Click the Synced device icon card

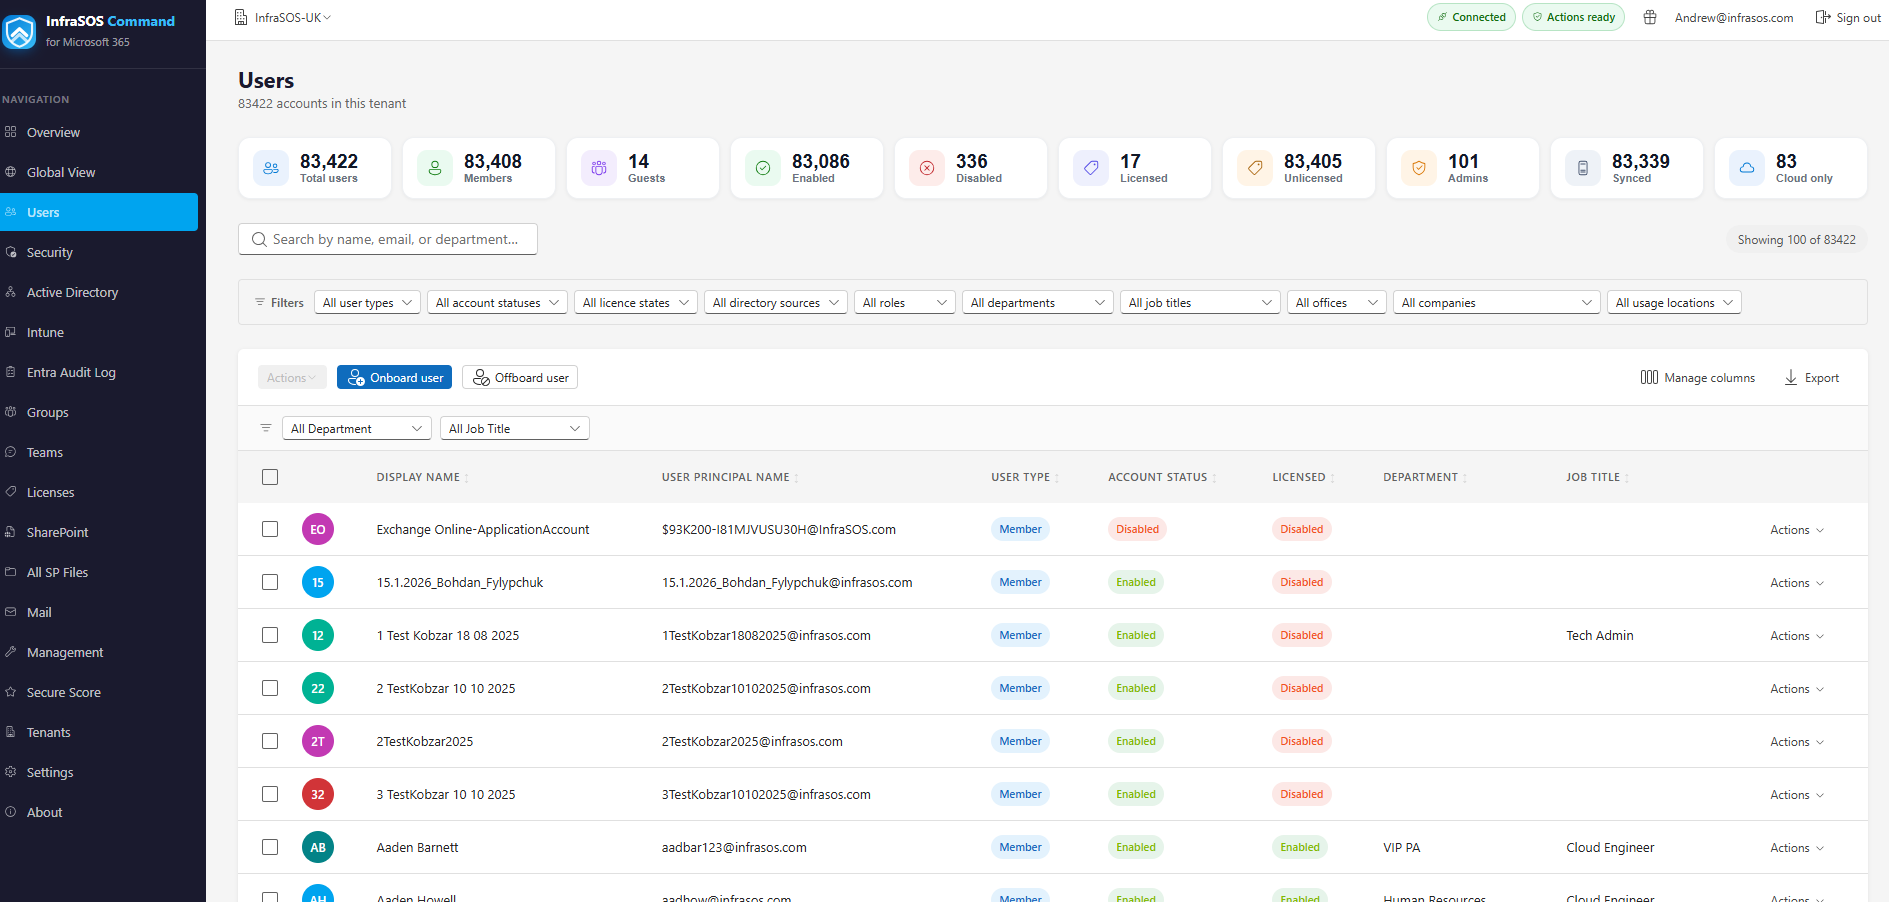(x=1583, y=168)
